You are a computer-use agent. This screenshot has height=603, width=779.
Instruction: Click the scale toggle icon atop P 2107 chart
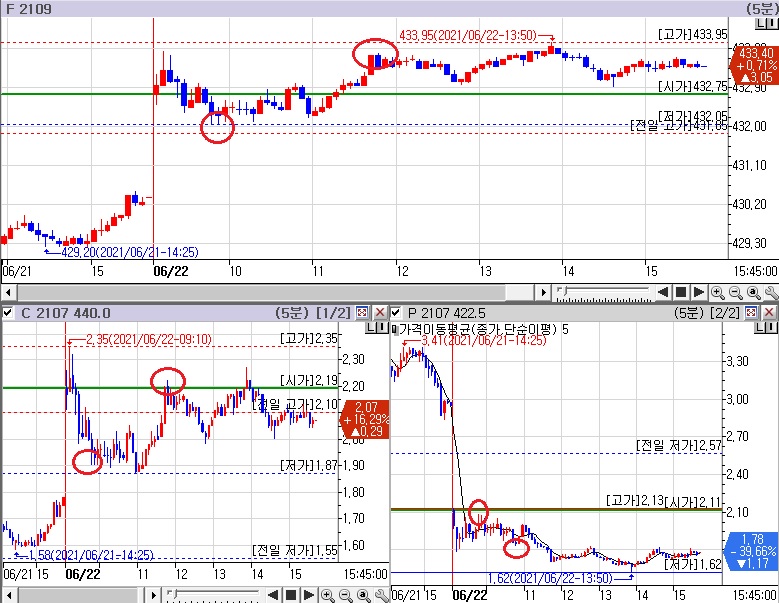tap(766, 327)
